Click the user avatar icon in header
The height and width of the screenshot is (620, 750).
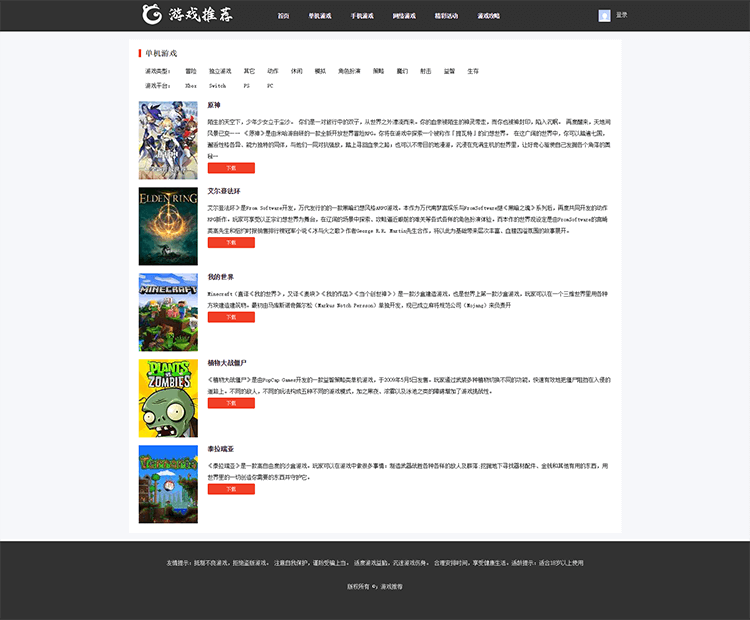point(604,15)
